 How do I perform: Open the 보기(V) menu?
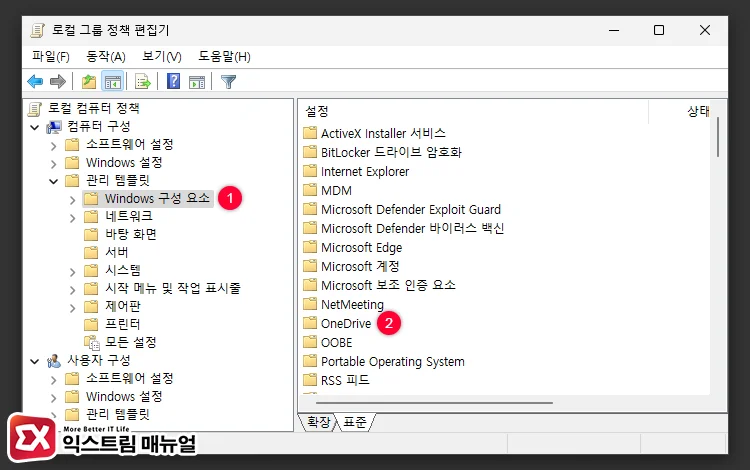(x=162, y=56)
